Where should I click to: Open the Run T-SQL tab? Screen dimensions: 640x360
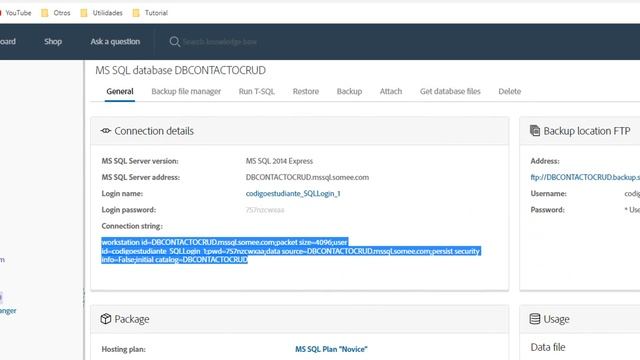pos(256,91)
